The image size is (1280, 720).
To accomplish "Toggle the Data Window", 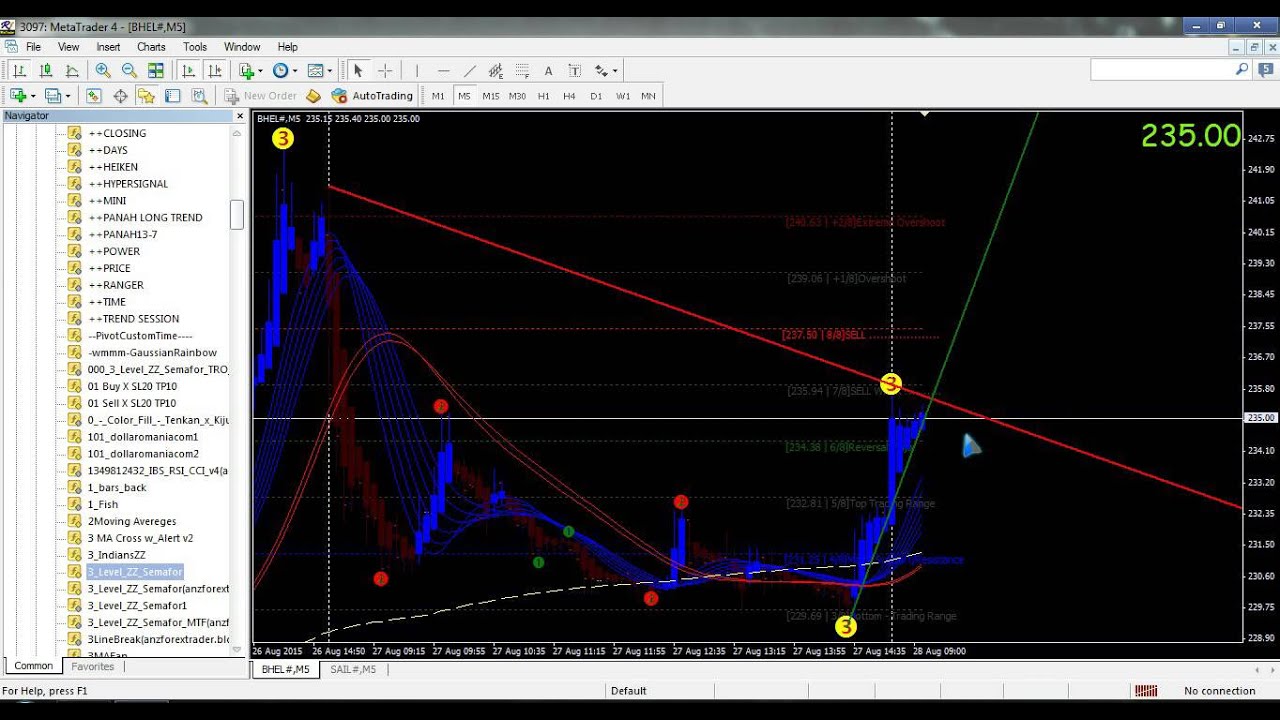I will pos(120,96).
